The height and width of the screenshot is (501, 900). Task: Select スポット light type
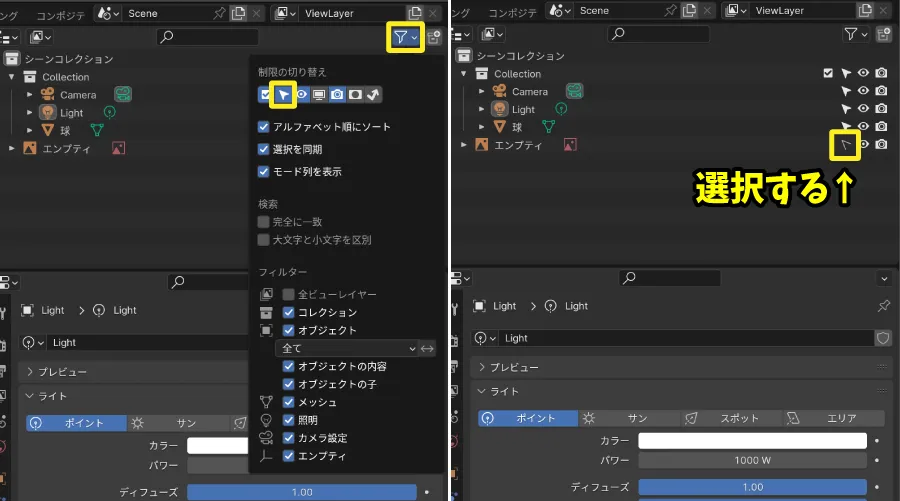click(x=731, y=418)
